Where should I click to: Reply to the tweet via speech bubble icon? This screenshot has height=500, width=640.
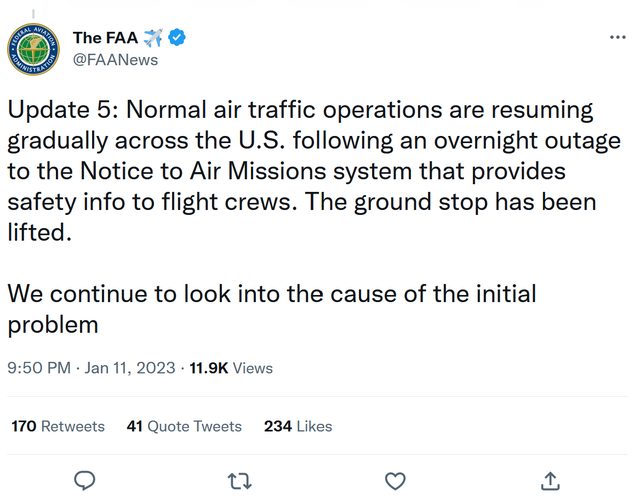pyautogui.click(x=86, y=481)
